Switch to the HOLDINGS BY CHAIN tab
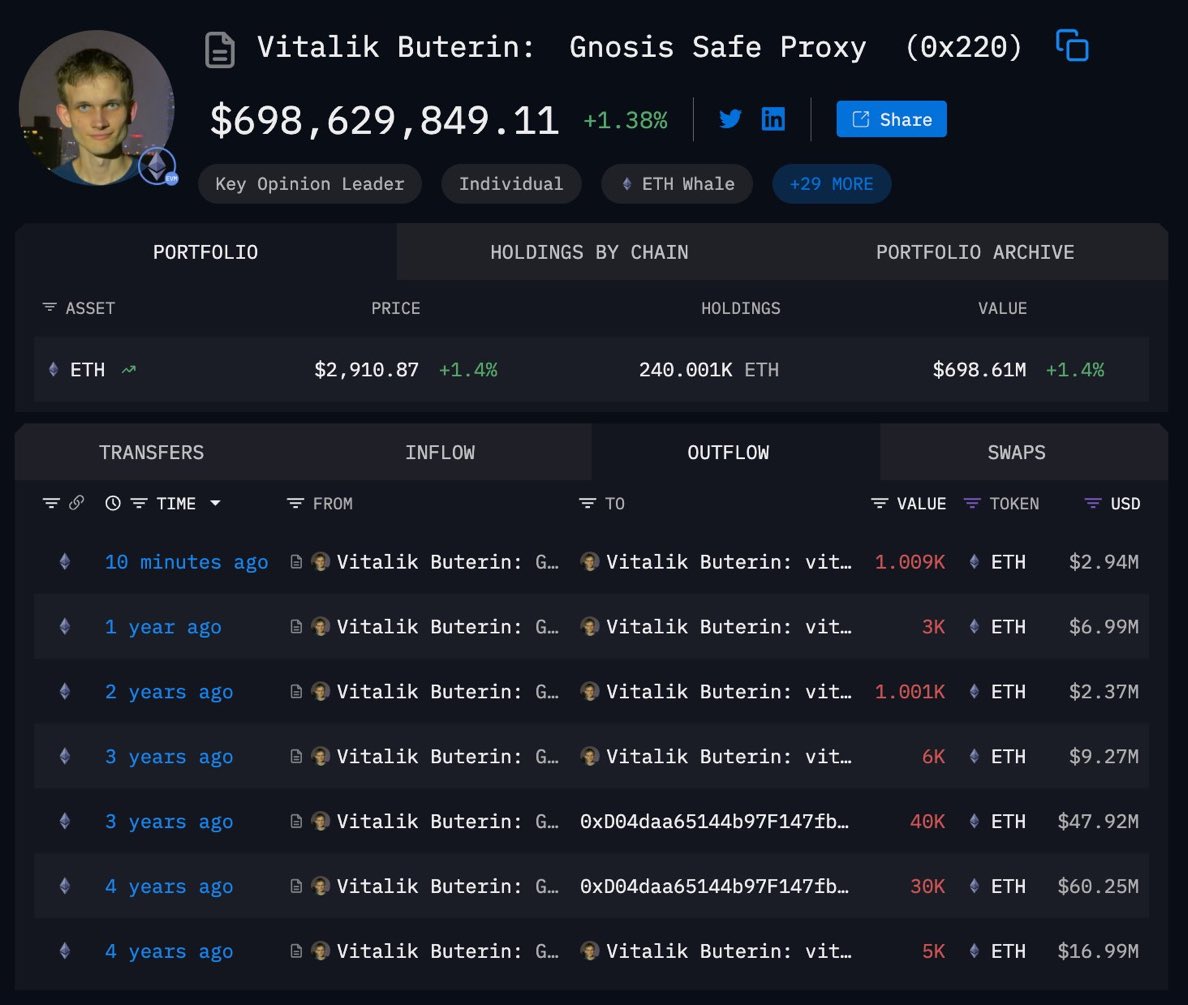Image resolution: width=1188 pixels, height=1005 pixels. (x=589, y=252)
